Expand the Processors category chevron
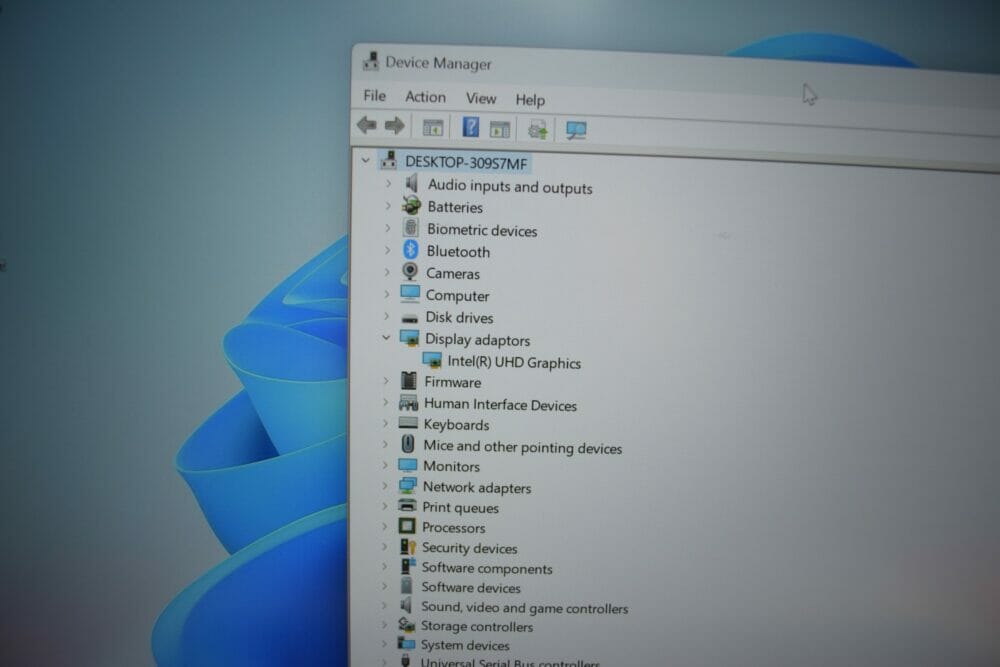1000x667 pixels. click(385, 526)
